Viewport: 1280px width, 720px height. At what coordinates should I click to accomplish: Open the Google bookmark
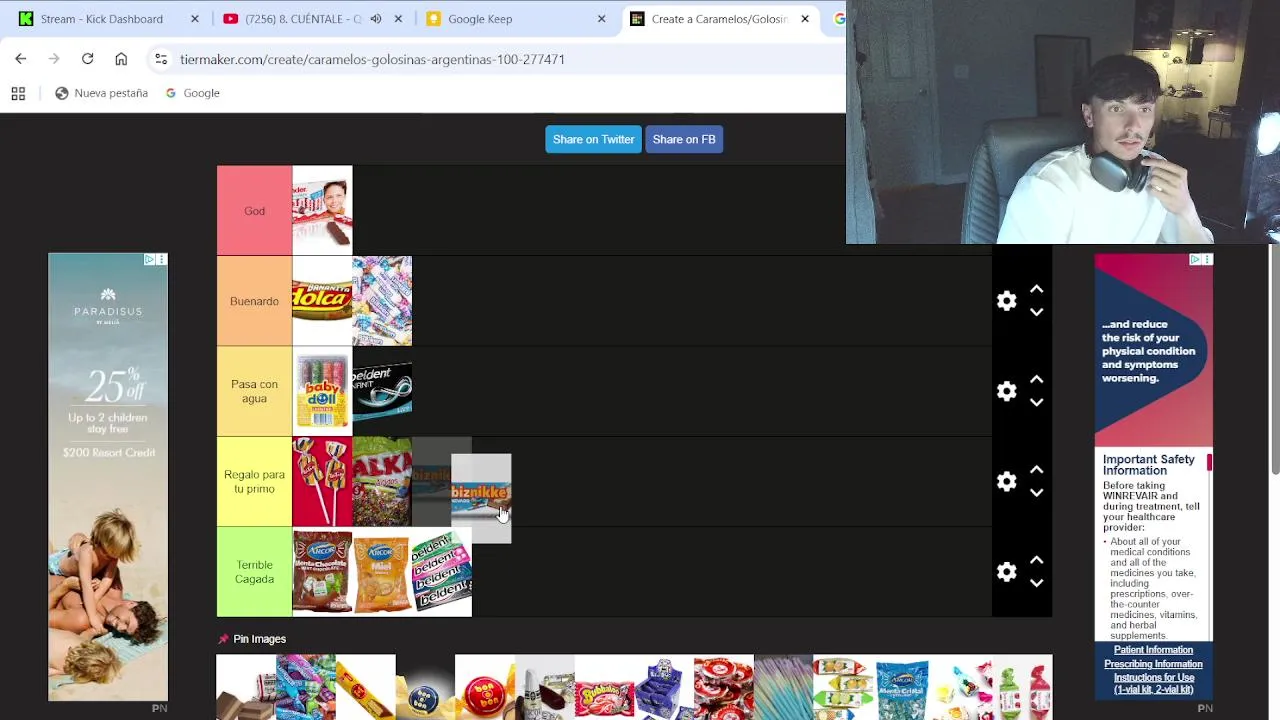192,93
